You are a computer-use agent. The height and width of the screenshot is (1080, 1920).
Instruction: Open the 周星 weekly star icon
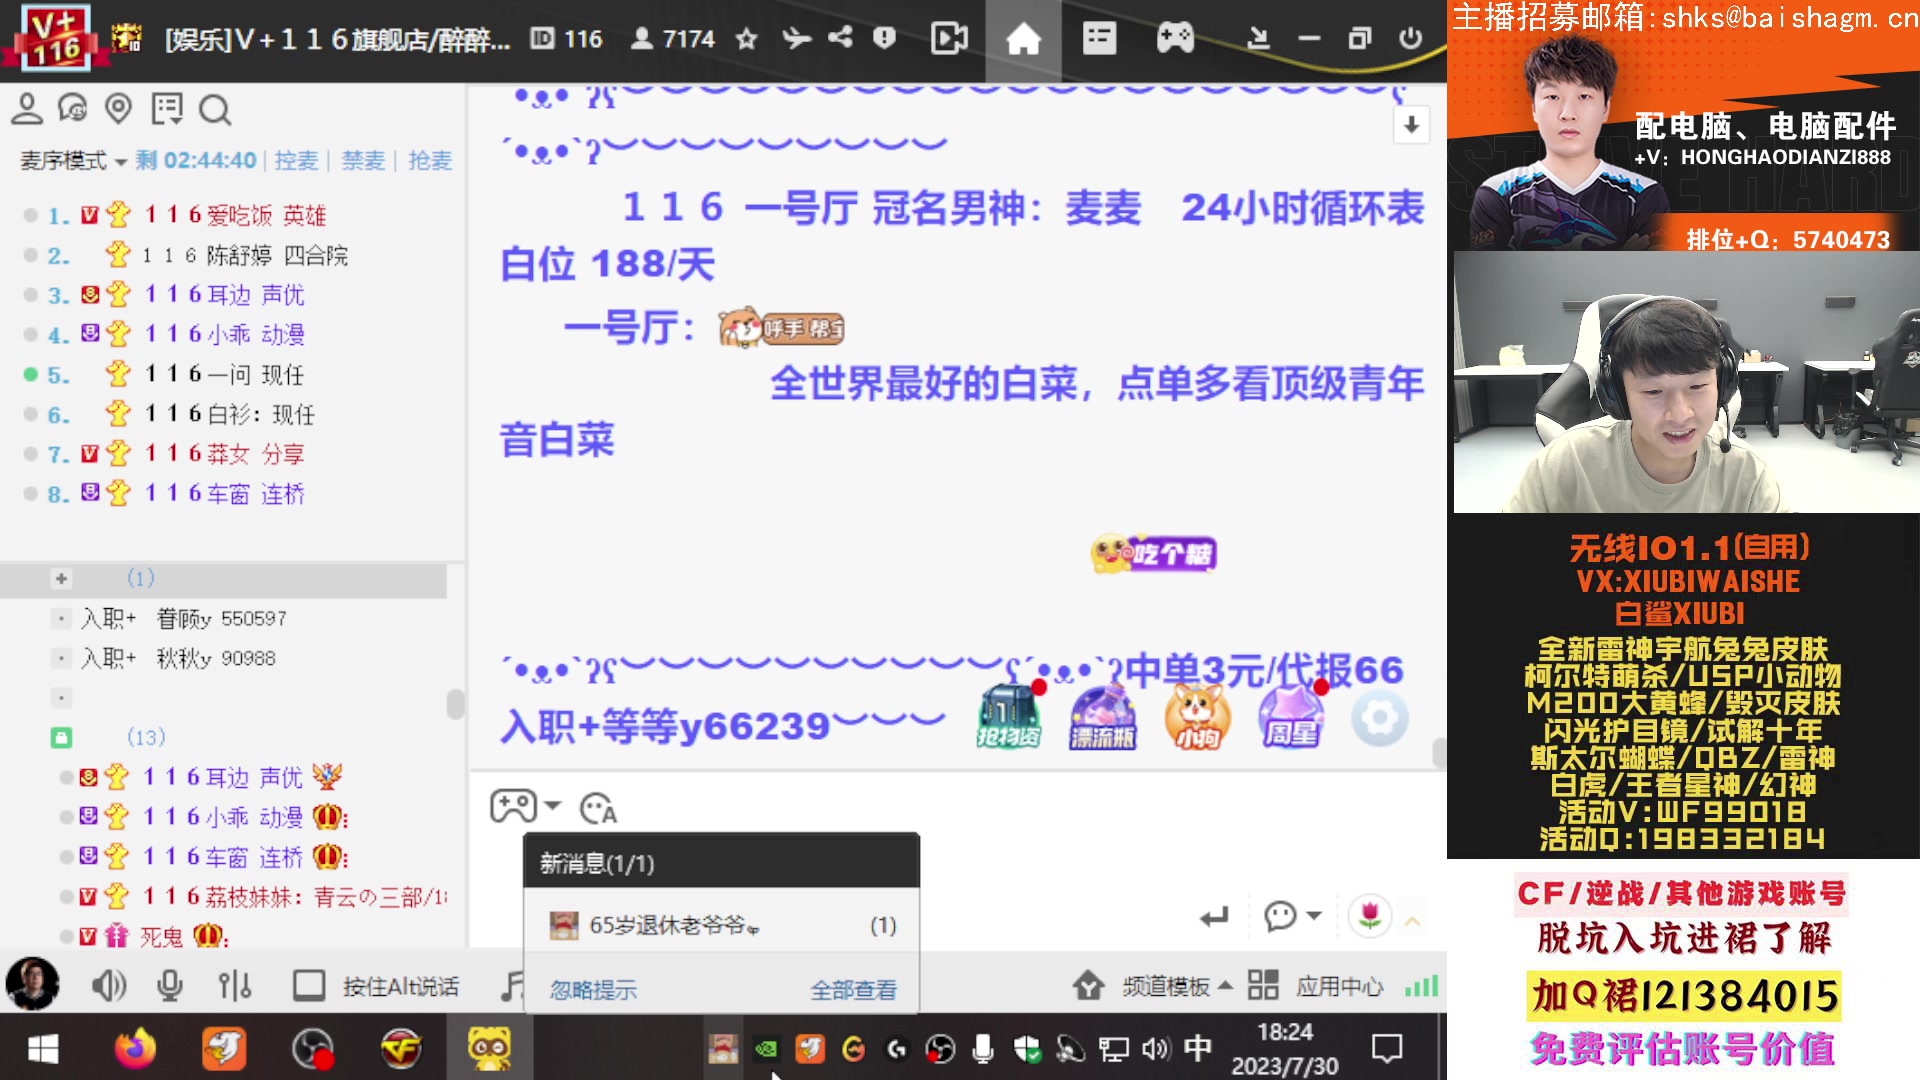click(x=1291, y=717)
